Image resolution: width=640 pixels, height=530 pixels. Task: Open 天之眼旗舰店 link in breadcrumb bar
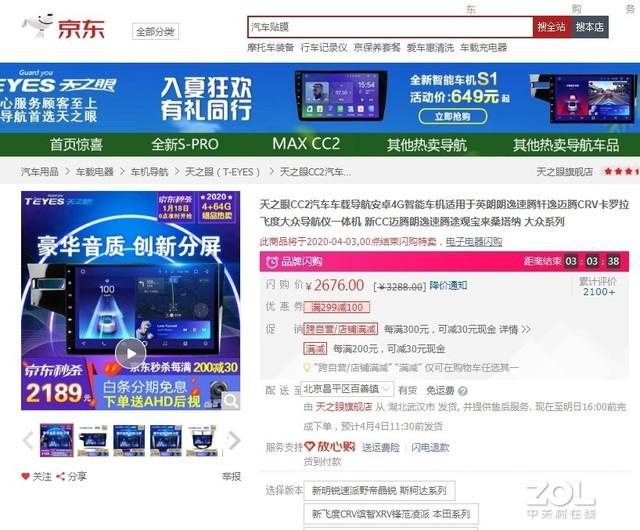[564, 172]
